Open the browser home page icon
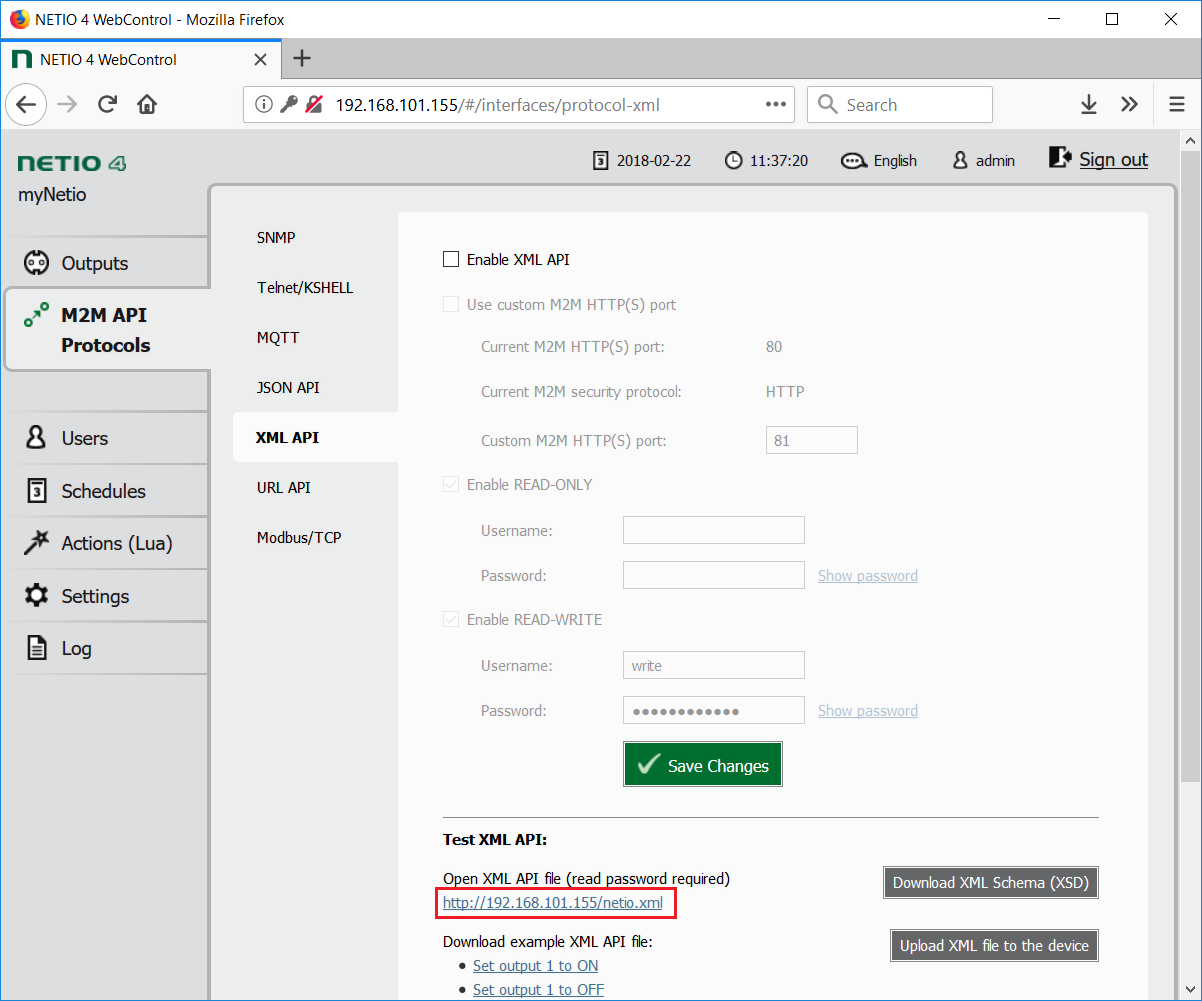Image resolution: width=1202 pixels, height=1001 pixels. click(147, 104)
